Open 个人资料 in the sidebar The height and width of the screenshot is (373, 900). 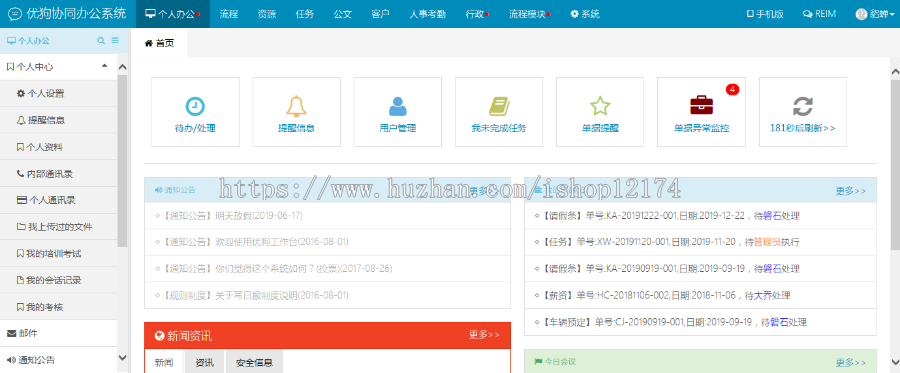59,147
